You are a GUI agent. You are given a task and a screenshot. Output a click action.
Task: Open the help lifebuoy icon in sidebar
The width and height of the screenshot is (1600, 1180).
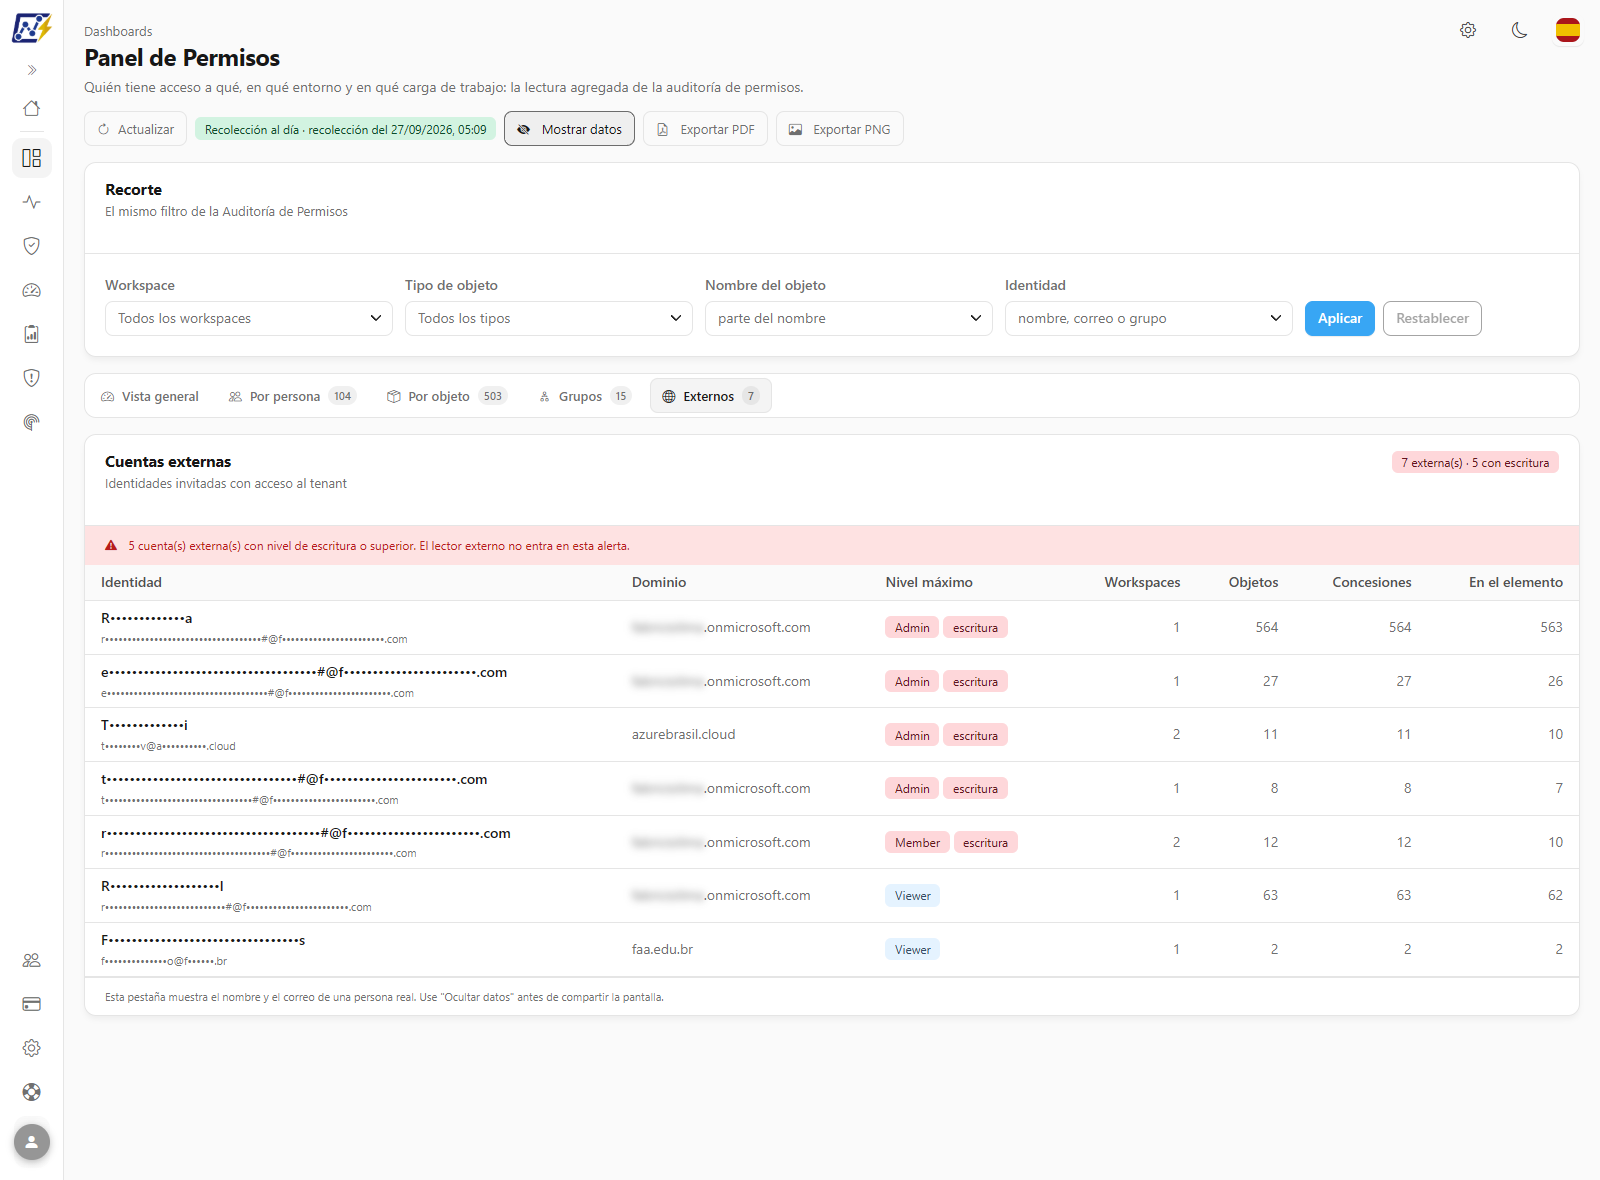click(x=32, y=1092)
